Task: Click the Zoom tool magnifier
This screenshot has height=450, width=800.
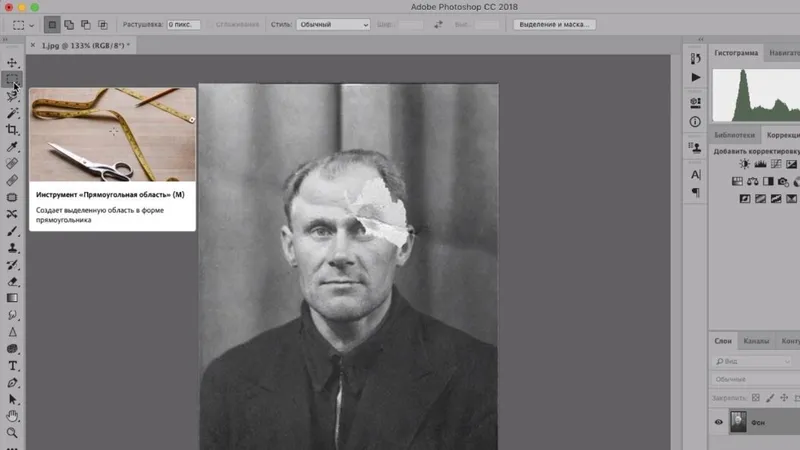Action: 12,433
